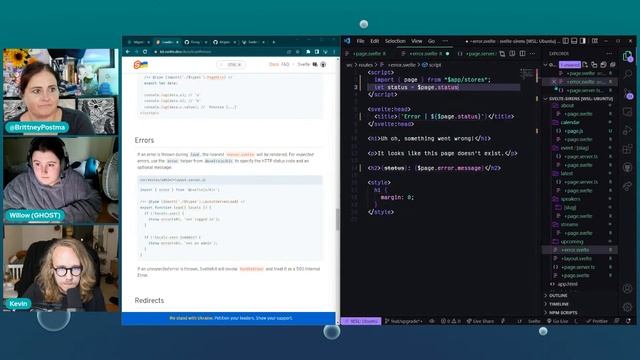640x360 pixels.
Task: Open a new browser tab with plus button
Action: pos(273,42)
